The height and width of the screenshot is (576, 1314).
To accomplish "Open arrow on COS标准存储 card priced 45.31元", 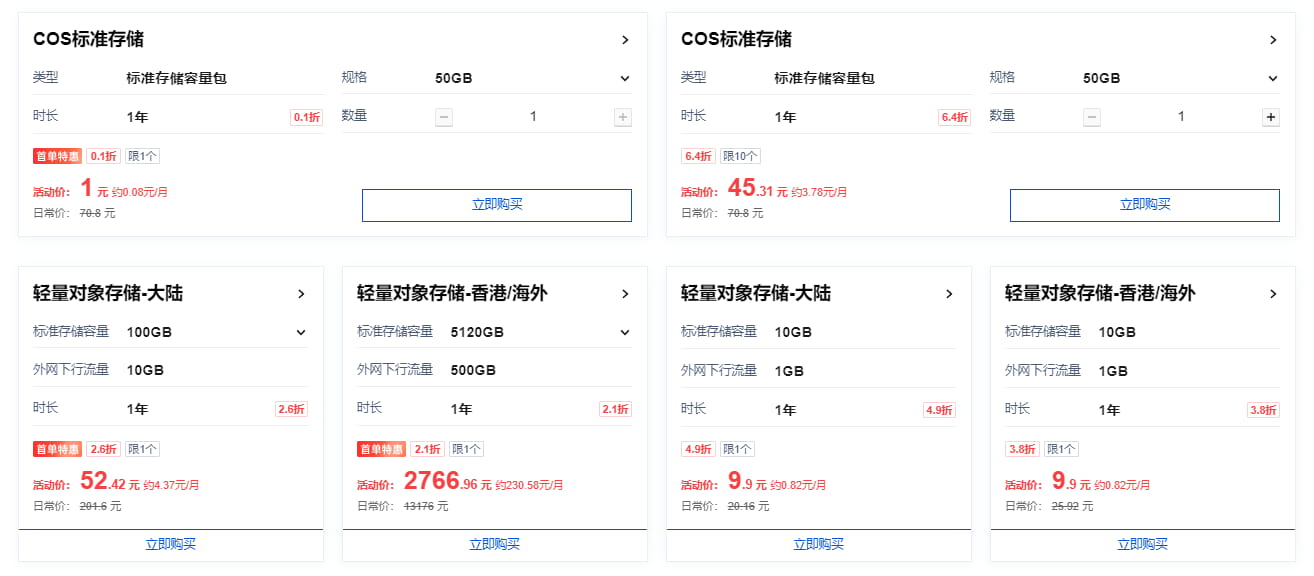I will coord(1273,40).
